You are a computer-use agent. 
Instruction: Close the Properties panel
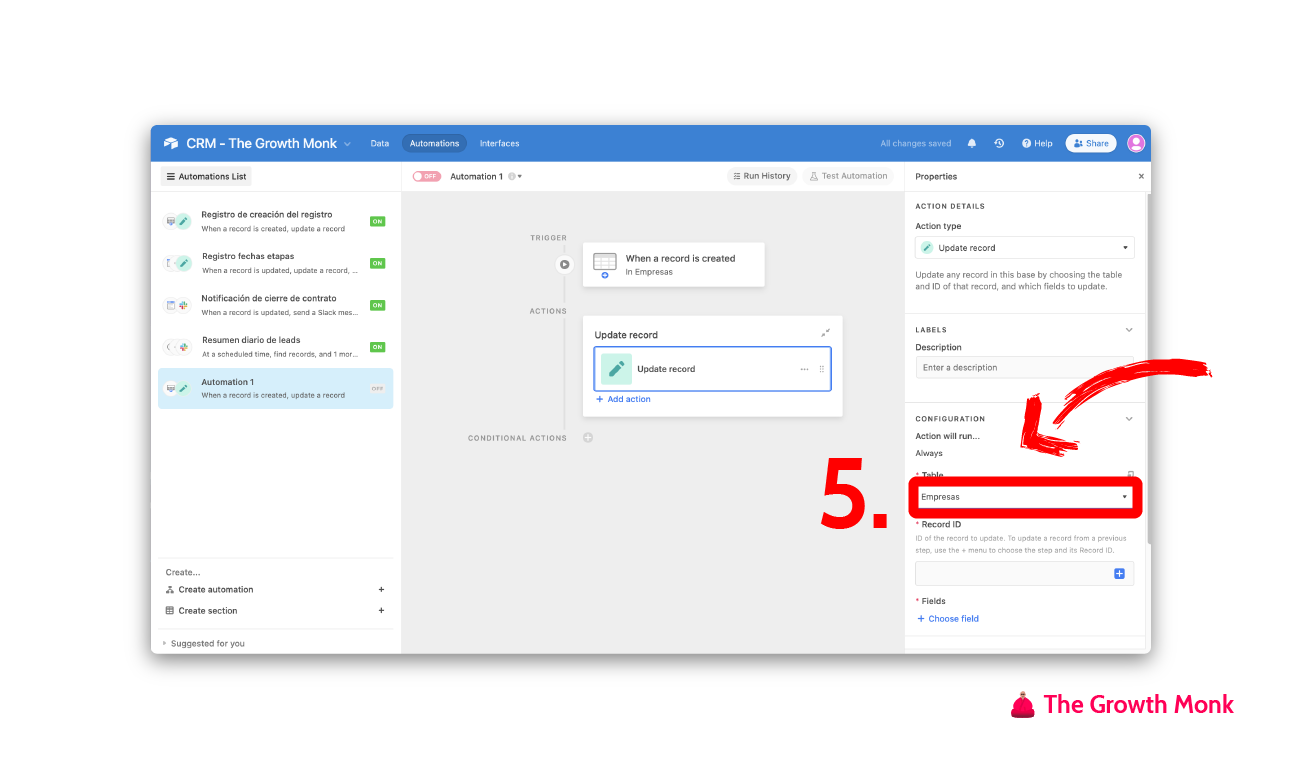pos(1141,176)
